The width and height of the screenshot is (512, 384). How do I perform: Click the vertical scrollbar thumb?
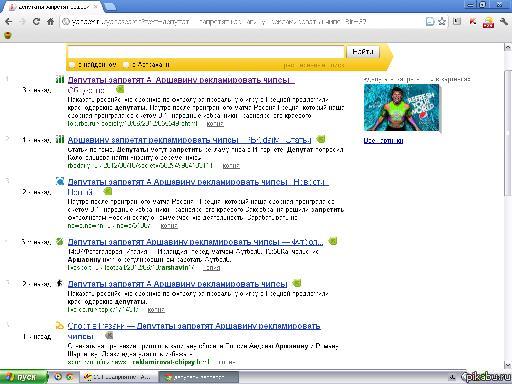508,133
